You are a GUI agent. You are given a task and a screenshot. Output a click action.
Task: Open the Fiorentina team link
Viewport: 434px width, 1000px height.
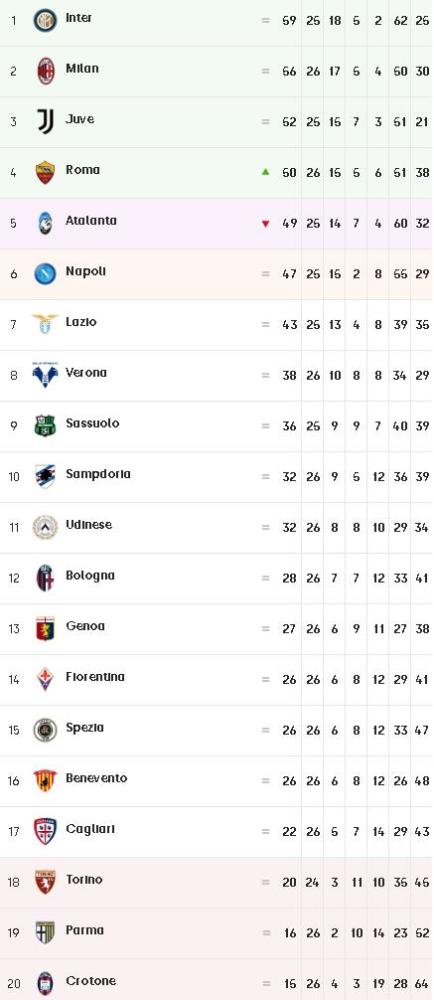(95, 677)
